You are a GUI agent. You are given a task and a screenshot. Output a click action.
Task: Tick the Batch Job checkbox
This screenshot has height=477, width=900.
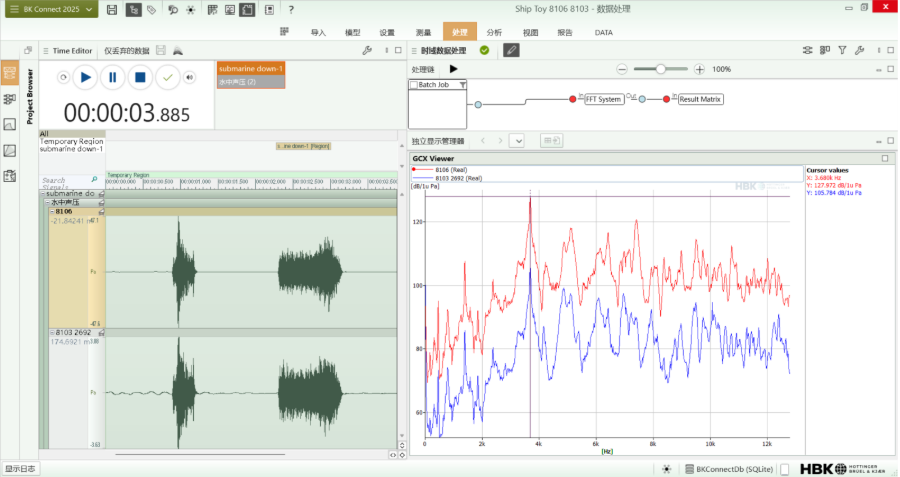pos(414,85)
